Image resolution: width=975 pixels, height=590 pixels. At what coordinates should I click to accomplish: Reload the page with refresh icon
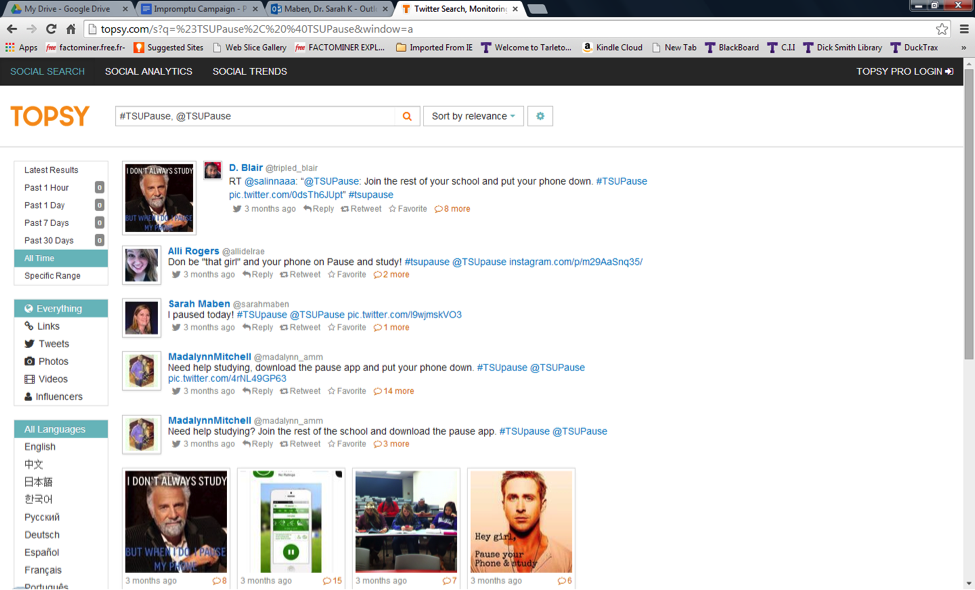coord(51,29)
